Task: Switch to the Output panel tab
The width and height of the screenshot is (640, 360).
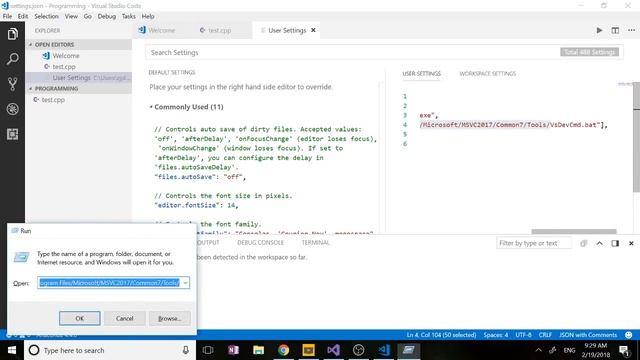Action: [x=209, y=242]
